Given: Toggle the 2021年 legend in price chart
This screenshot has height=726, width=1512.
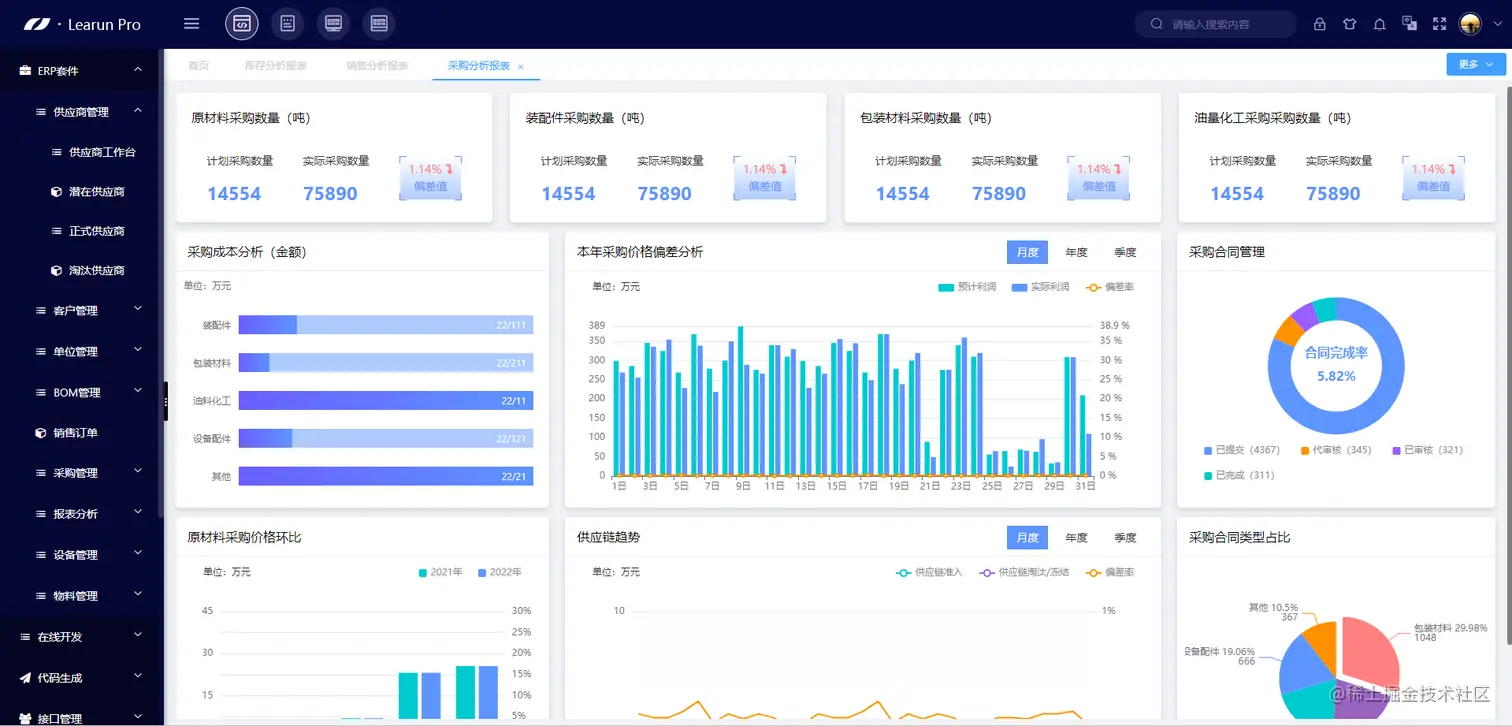Looking at the screenshot, I should [441, 572].
